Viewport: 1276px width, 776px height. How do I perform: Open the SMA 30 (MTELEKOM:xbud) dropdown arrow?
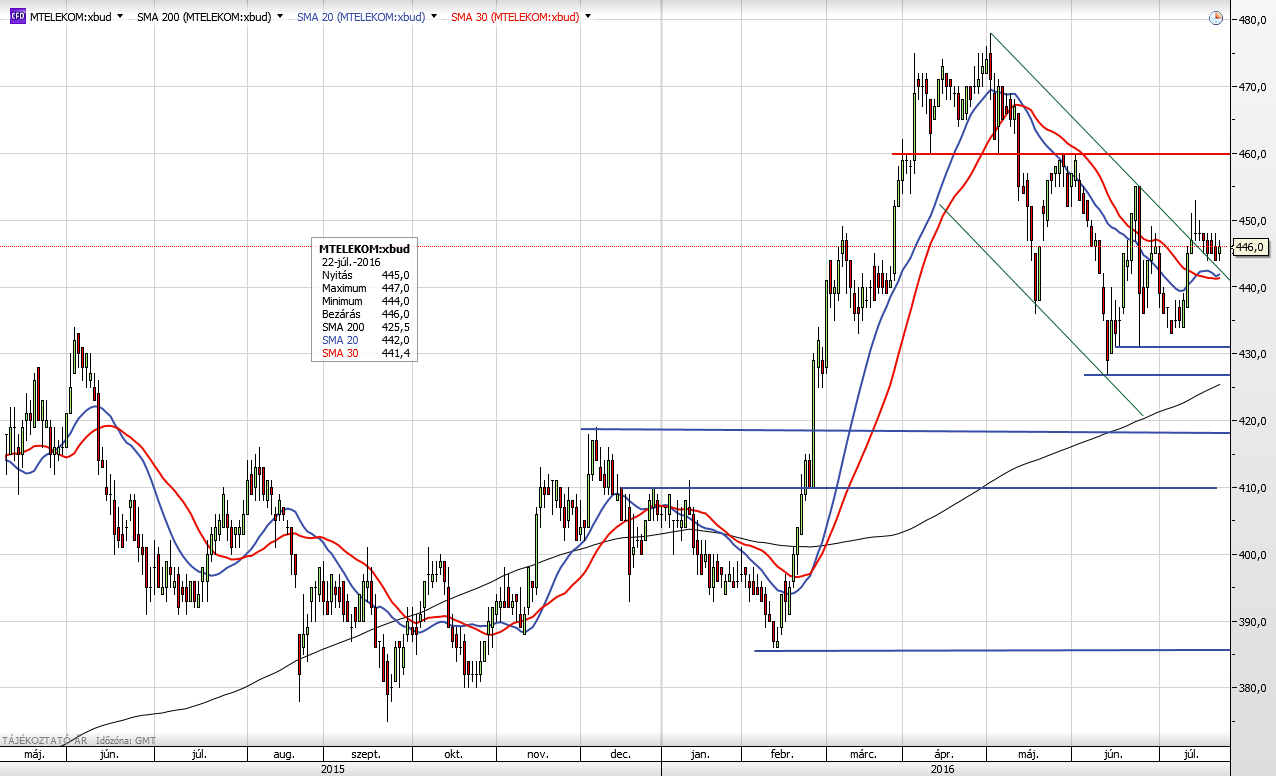click(x=587, y=17)
